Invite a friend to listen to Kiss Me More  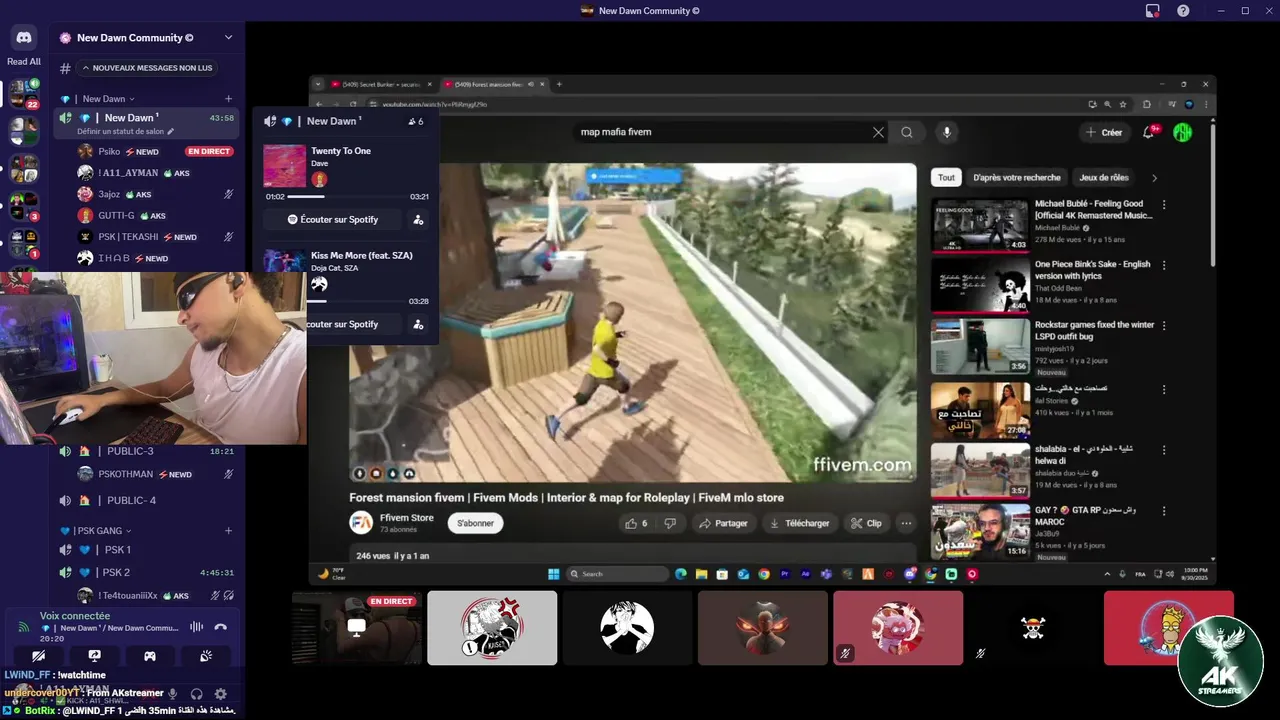coord(418,324)
